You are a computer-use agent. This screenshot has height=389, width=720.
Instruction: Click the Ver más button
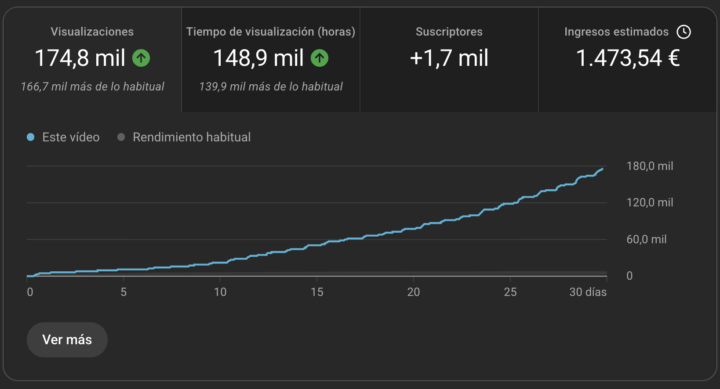click(x=67, y=339)
